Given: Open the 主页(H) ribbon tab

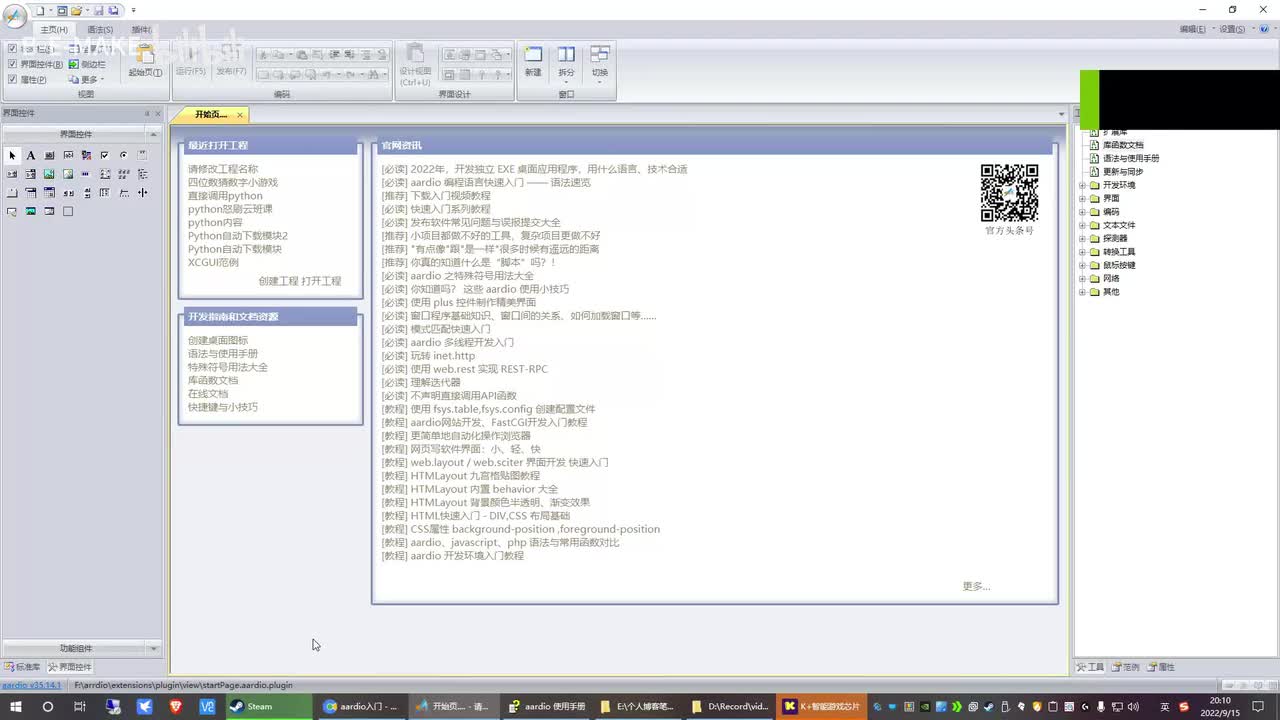Looking at the screenshot, I should tap(54, 30).
